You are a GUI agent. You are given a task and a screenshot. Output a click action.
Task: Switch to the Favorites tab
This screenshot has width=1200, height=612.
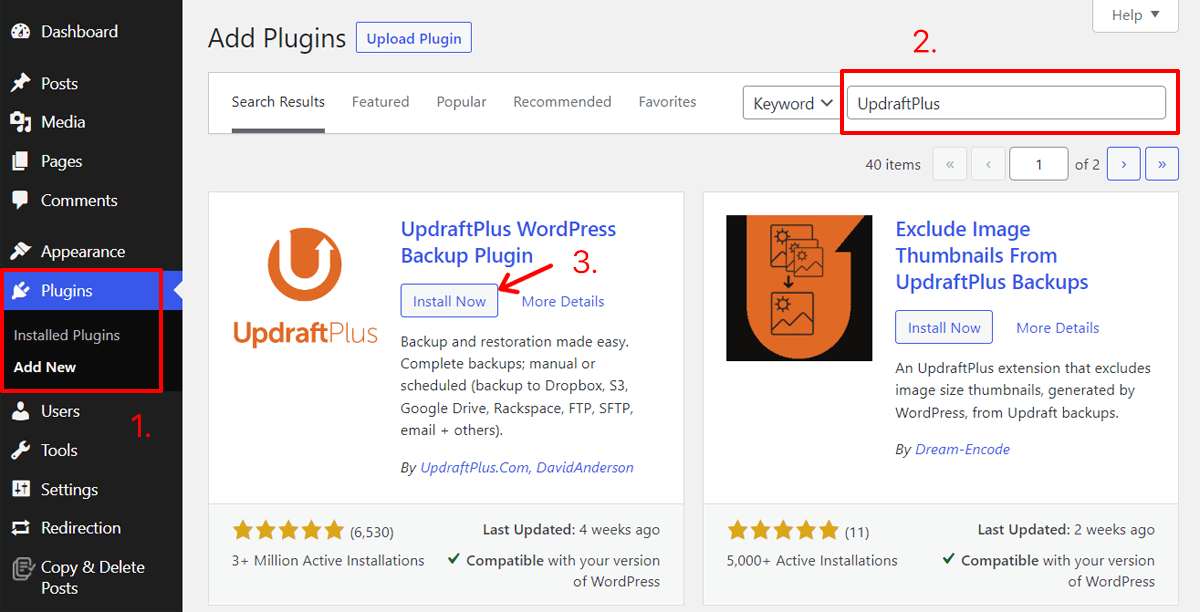pos(667,102)
